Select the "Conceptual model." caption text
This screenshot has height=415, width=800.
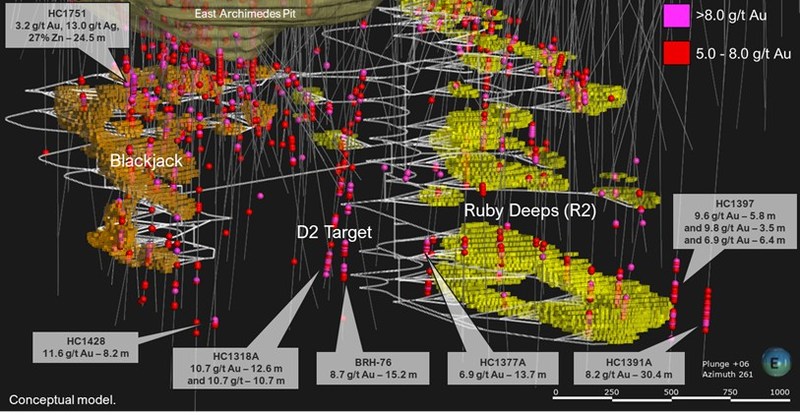62,399
